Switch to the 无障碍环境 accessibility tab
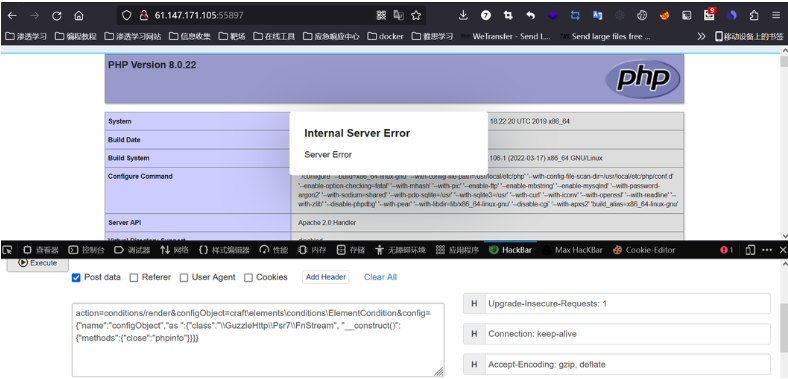The image size is (788, 379). tap(401, 250)
